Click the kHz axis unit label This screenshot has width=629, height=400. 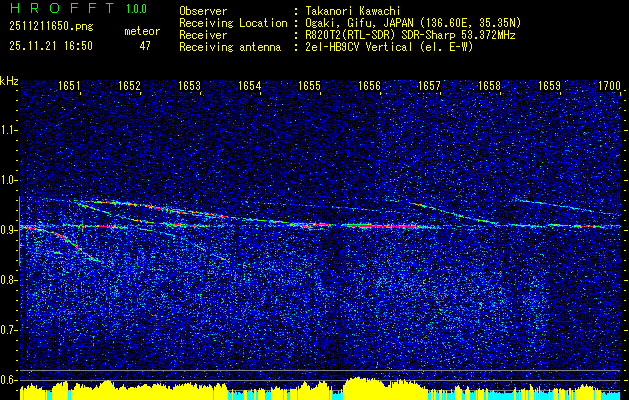9,81
